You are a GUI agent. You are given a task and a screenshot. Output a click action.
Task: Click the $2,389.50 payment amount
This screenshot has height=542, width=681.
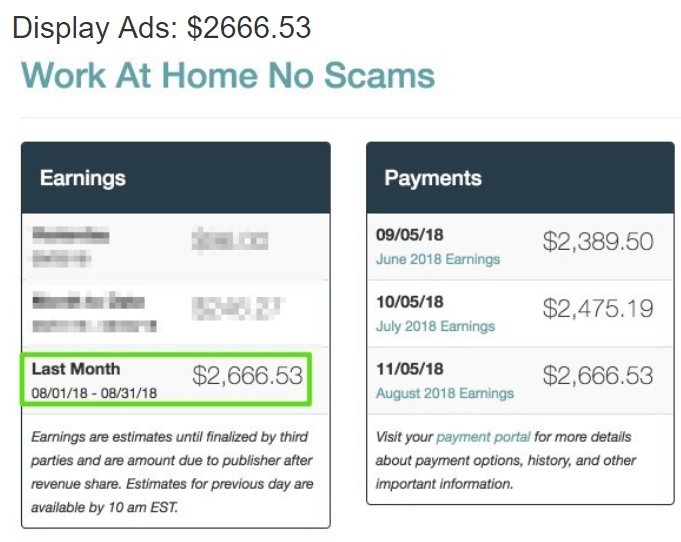coord(598,241)
